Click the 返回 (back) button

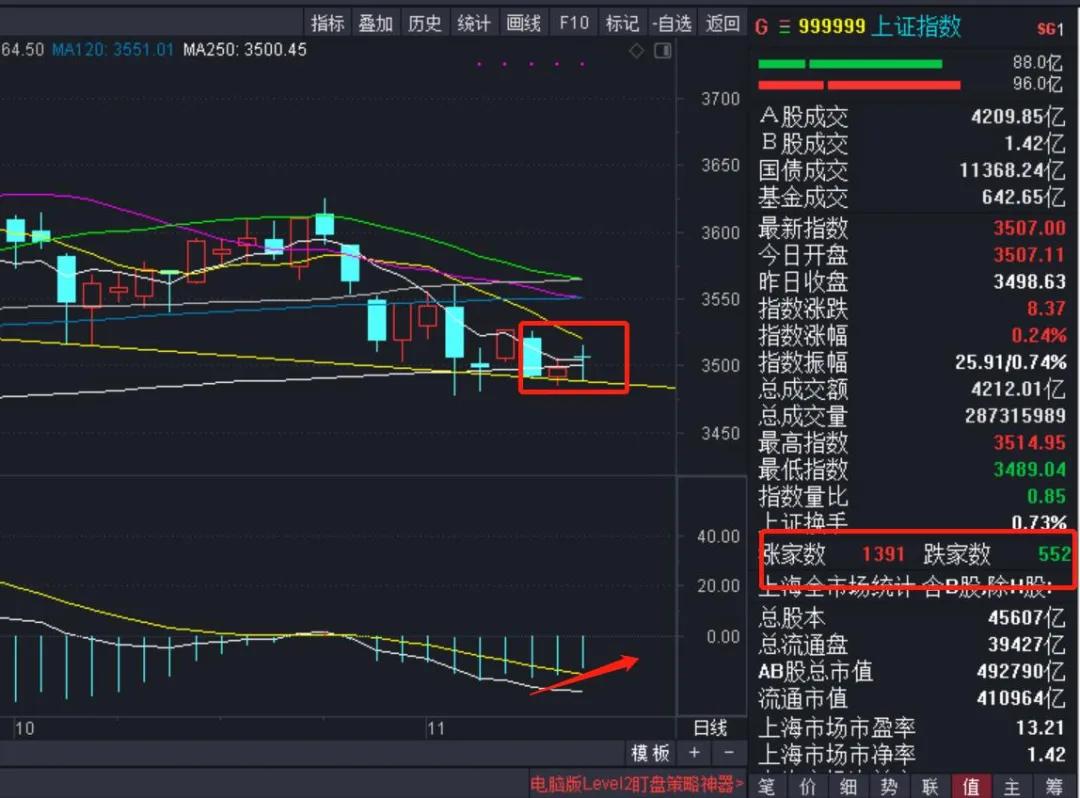click(721, 22)
